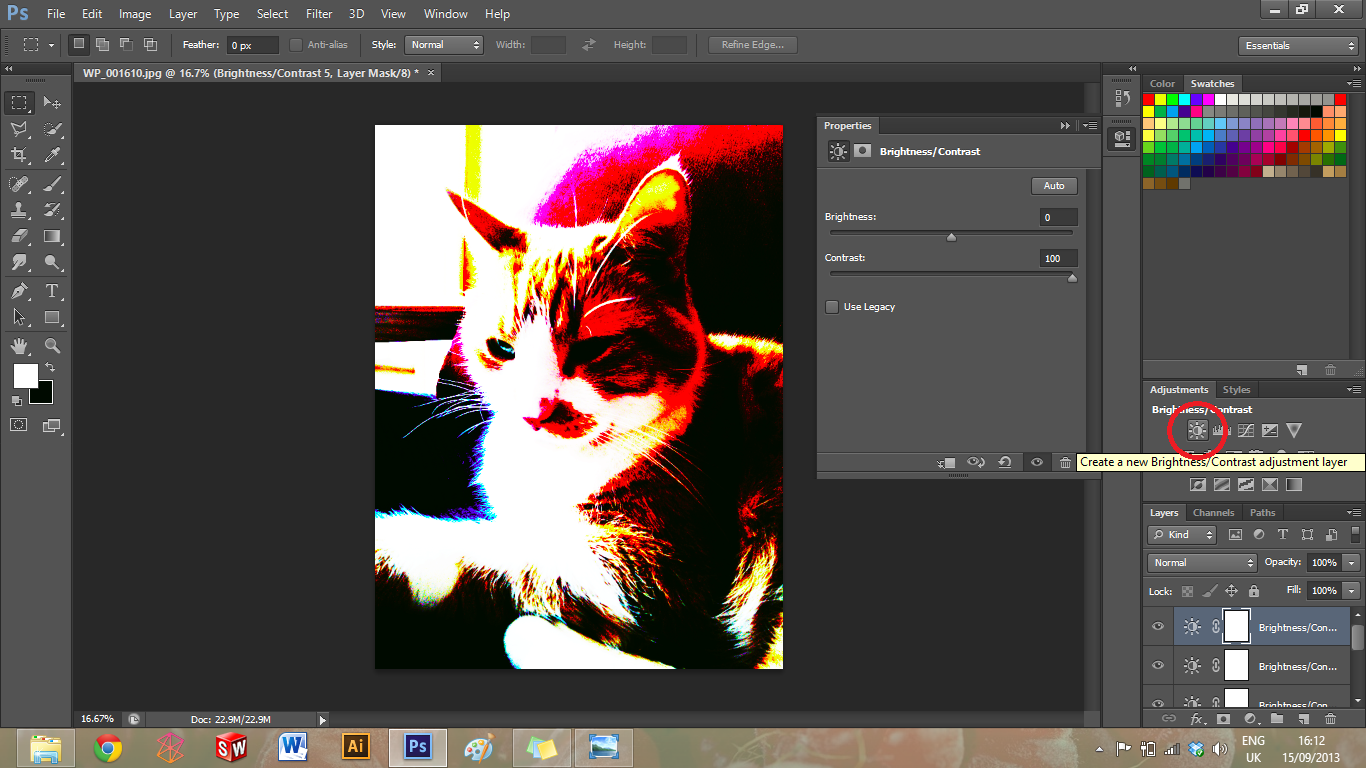Select the Pen tool
Viewport: 1366px width, 768px height.
coord(19,291)
